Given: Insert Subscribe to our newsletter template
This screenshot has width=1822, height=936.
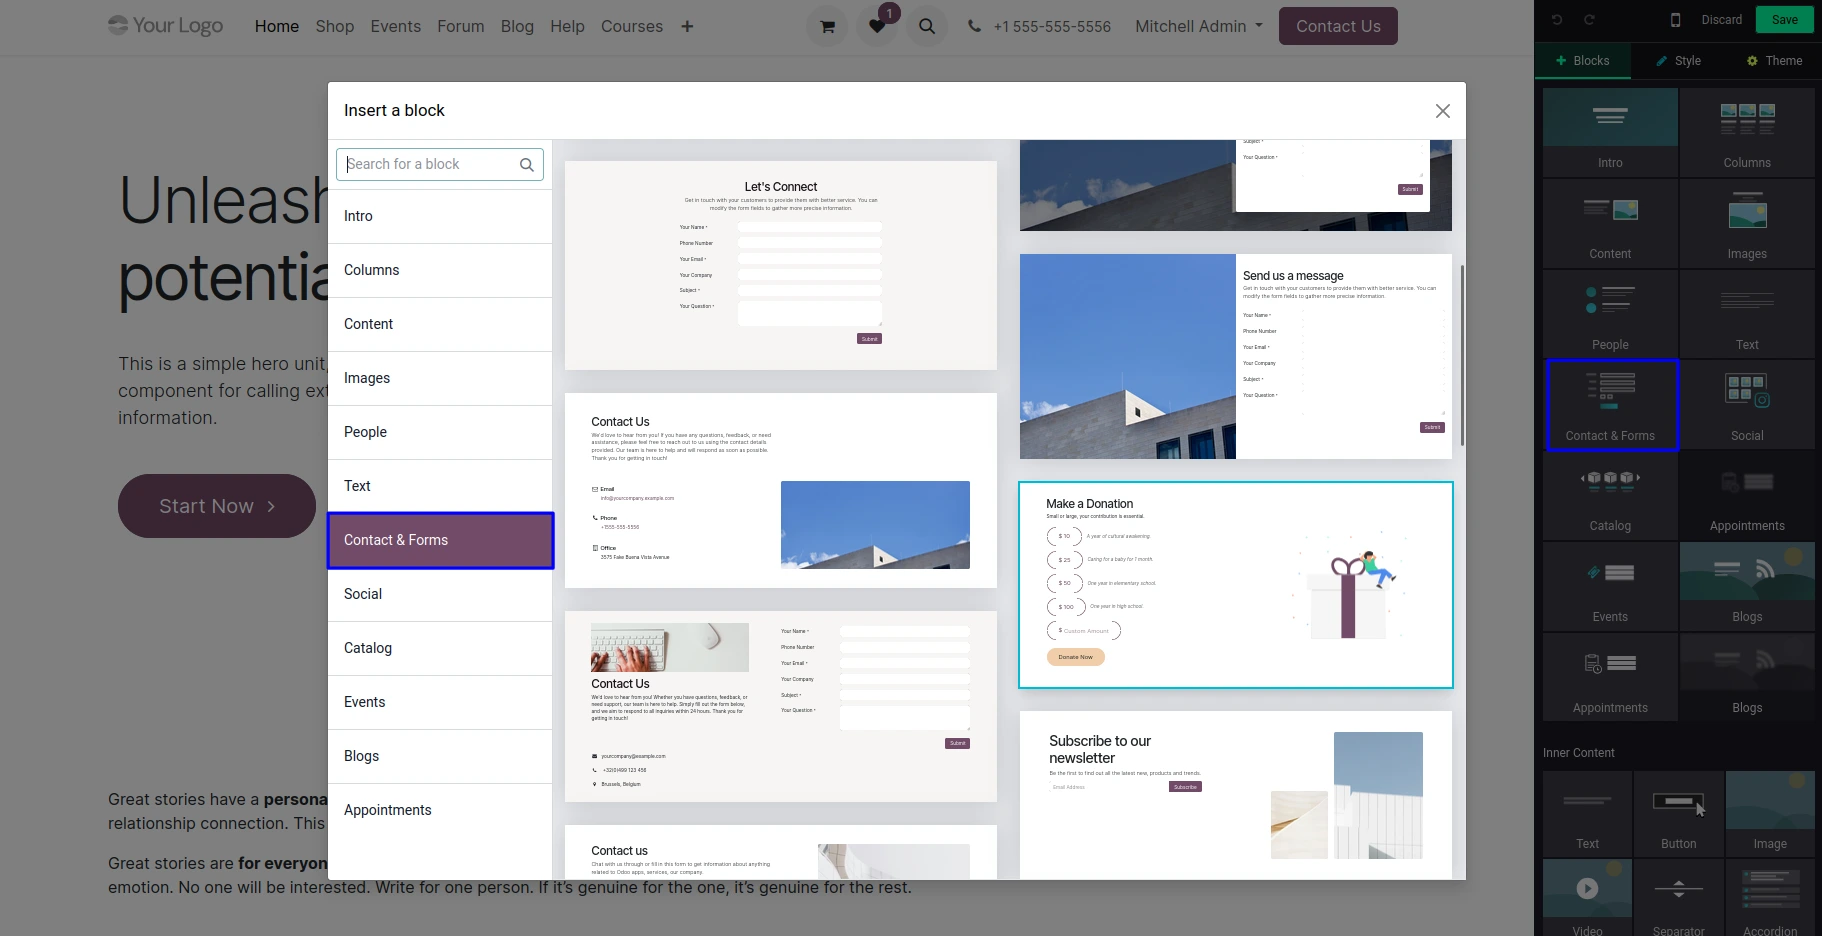Looking at the screenshot, I should pyautogui.click(x=1236, y=795).
